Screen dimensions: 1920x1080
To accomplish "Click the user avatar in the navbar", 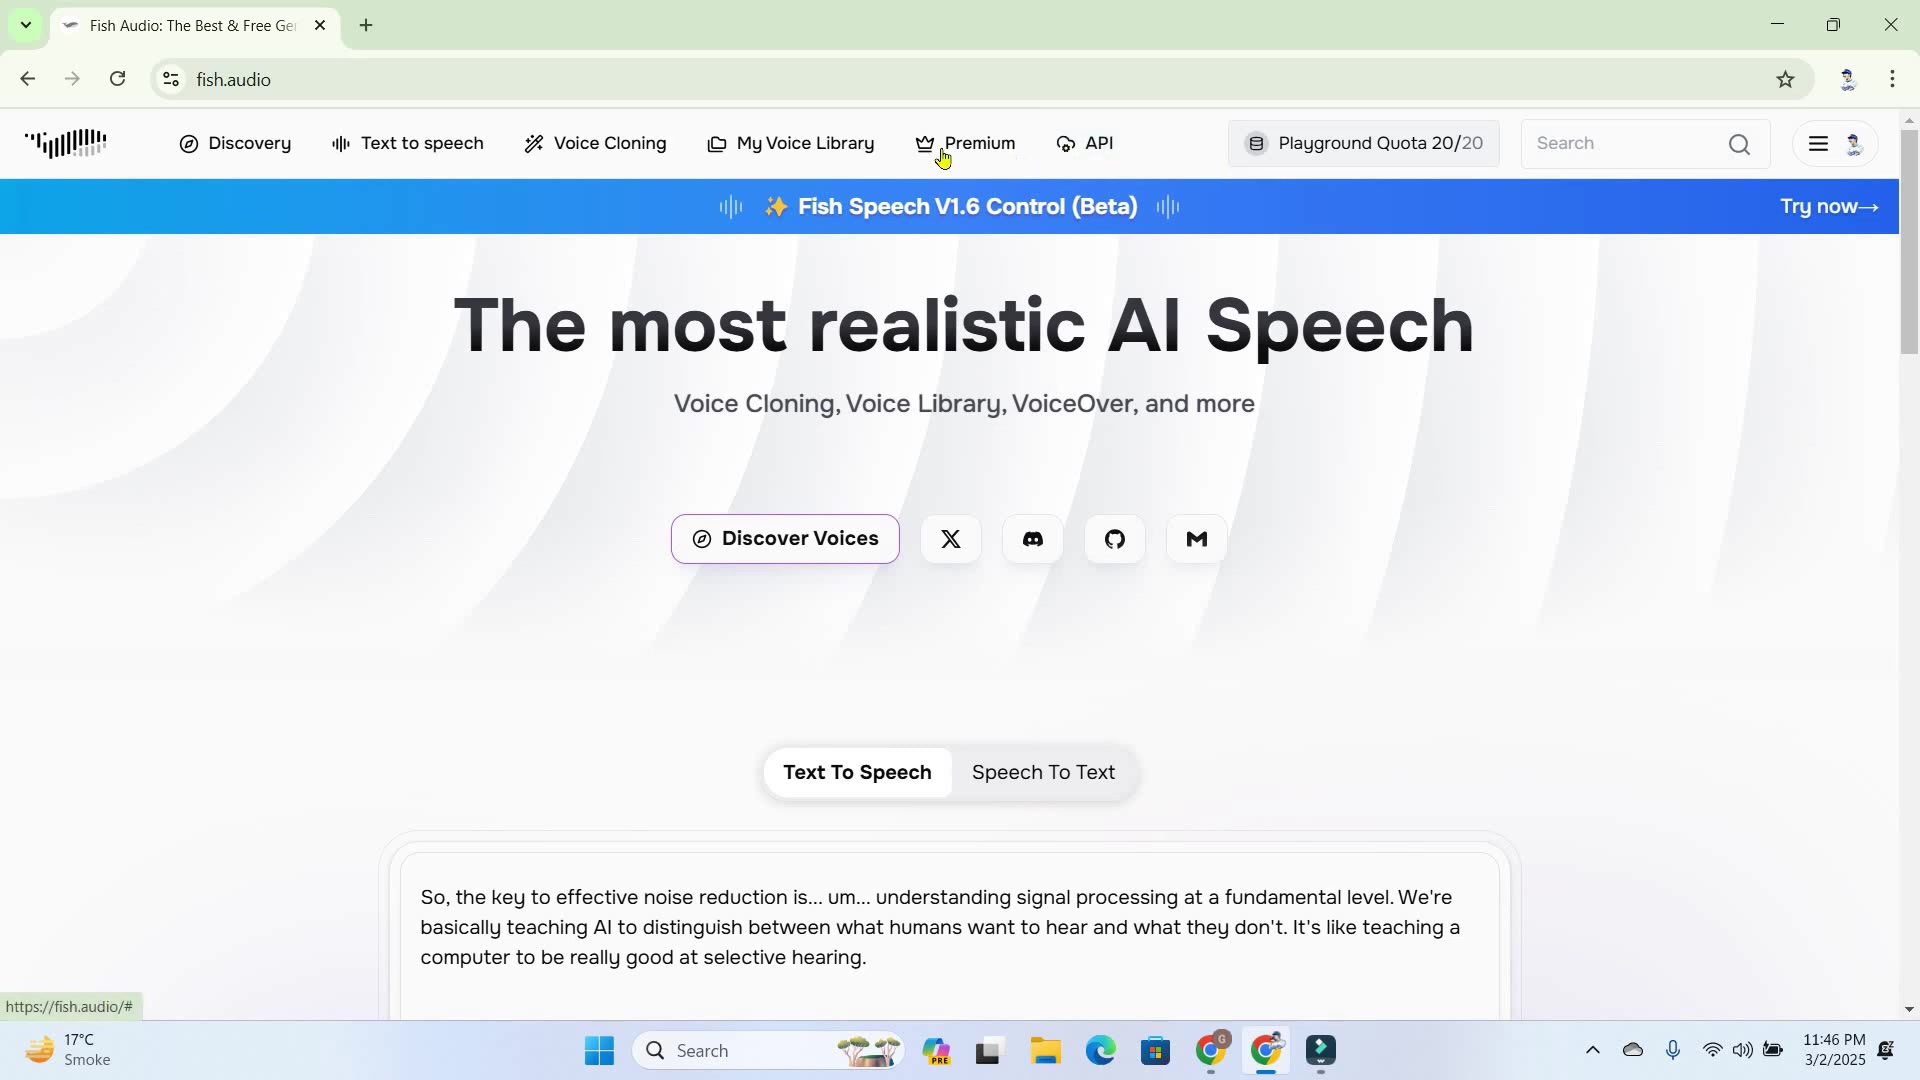I will 1854,144.
